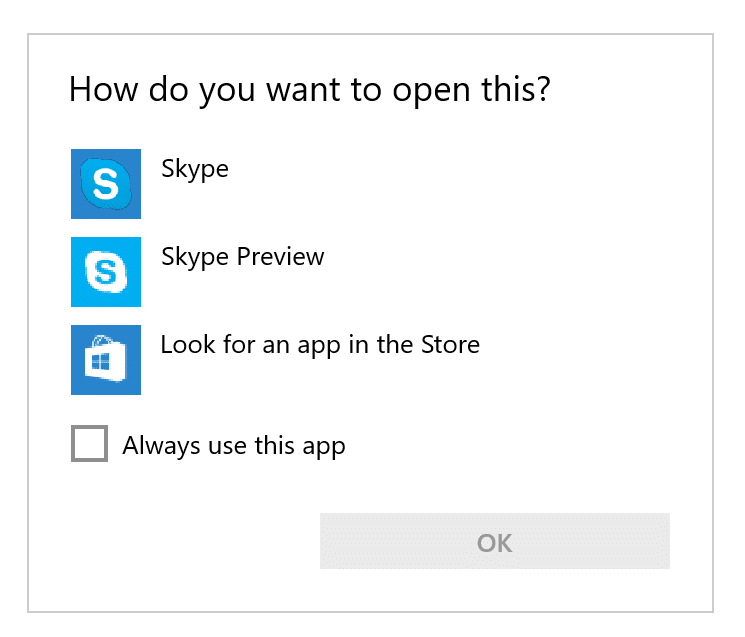Click the "Always use this app" label text

(234, 446)
